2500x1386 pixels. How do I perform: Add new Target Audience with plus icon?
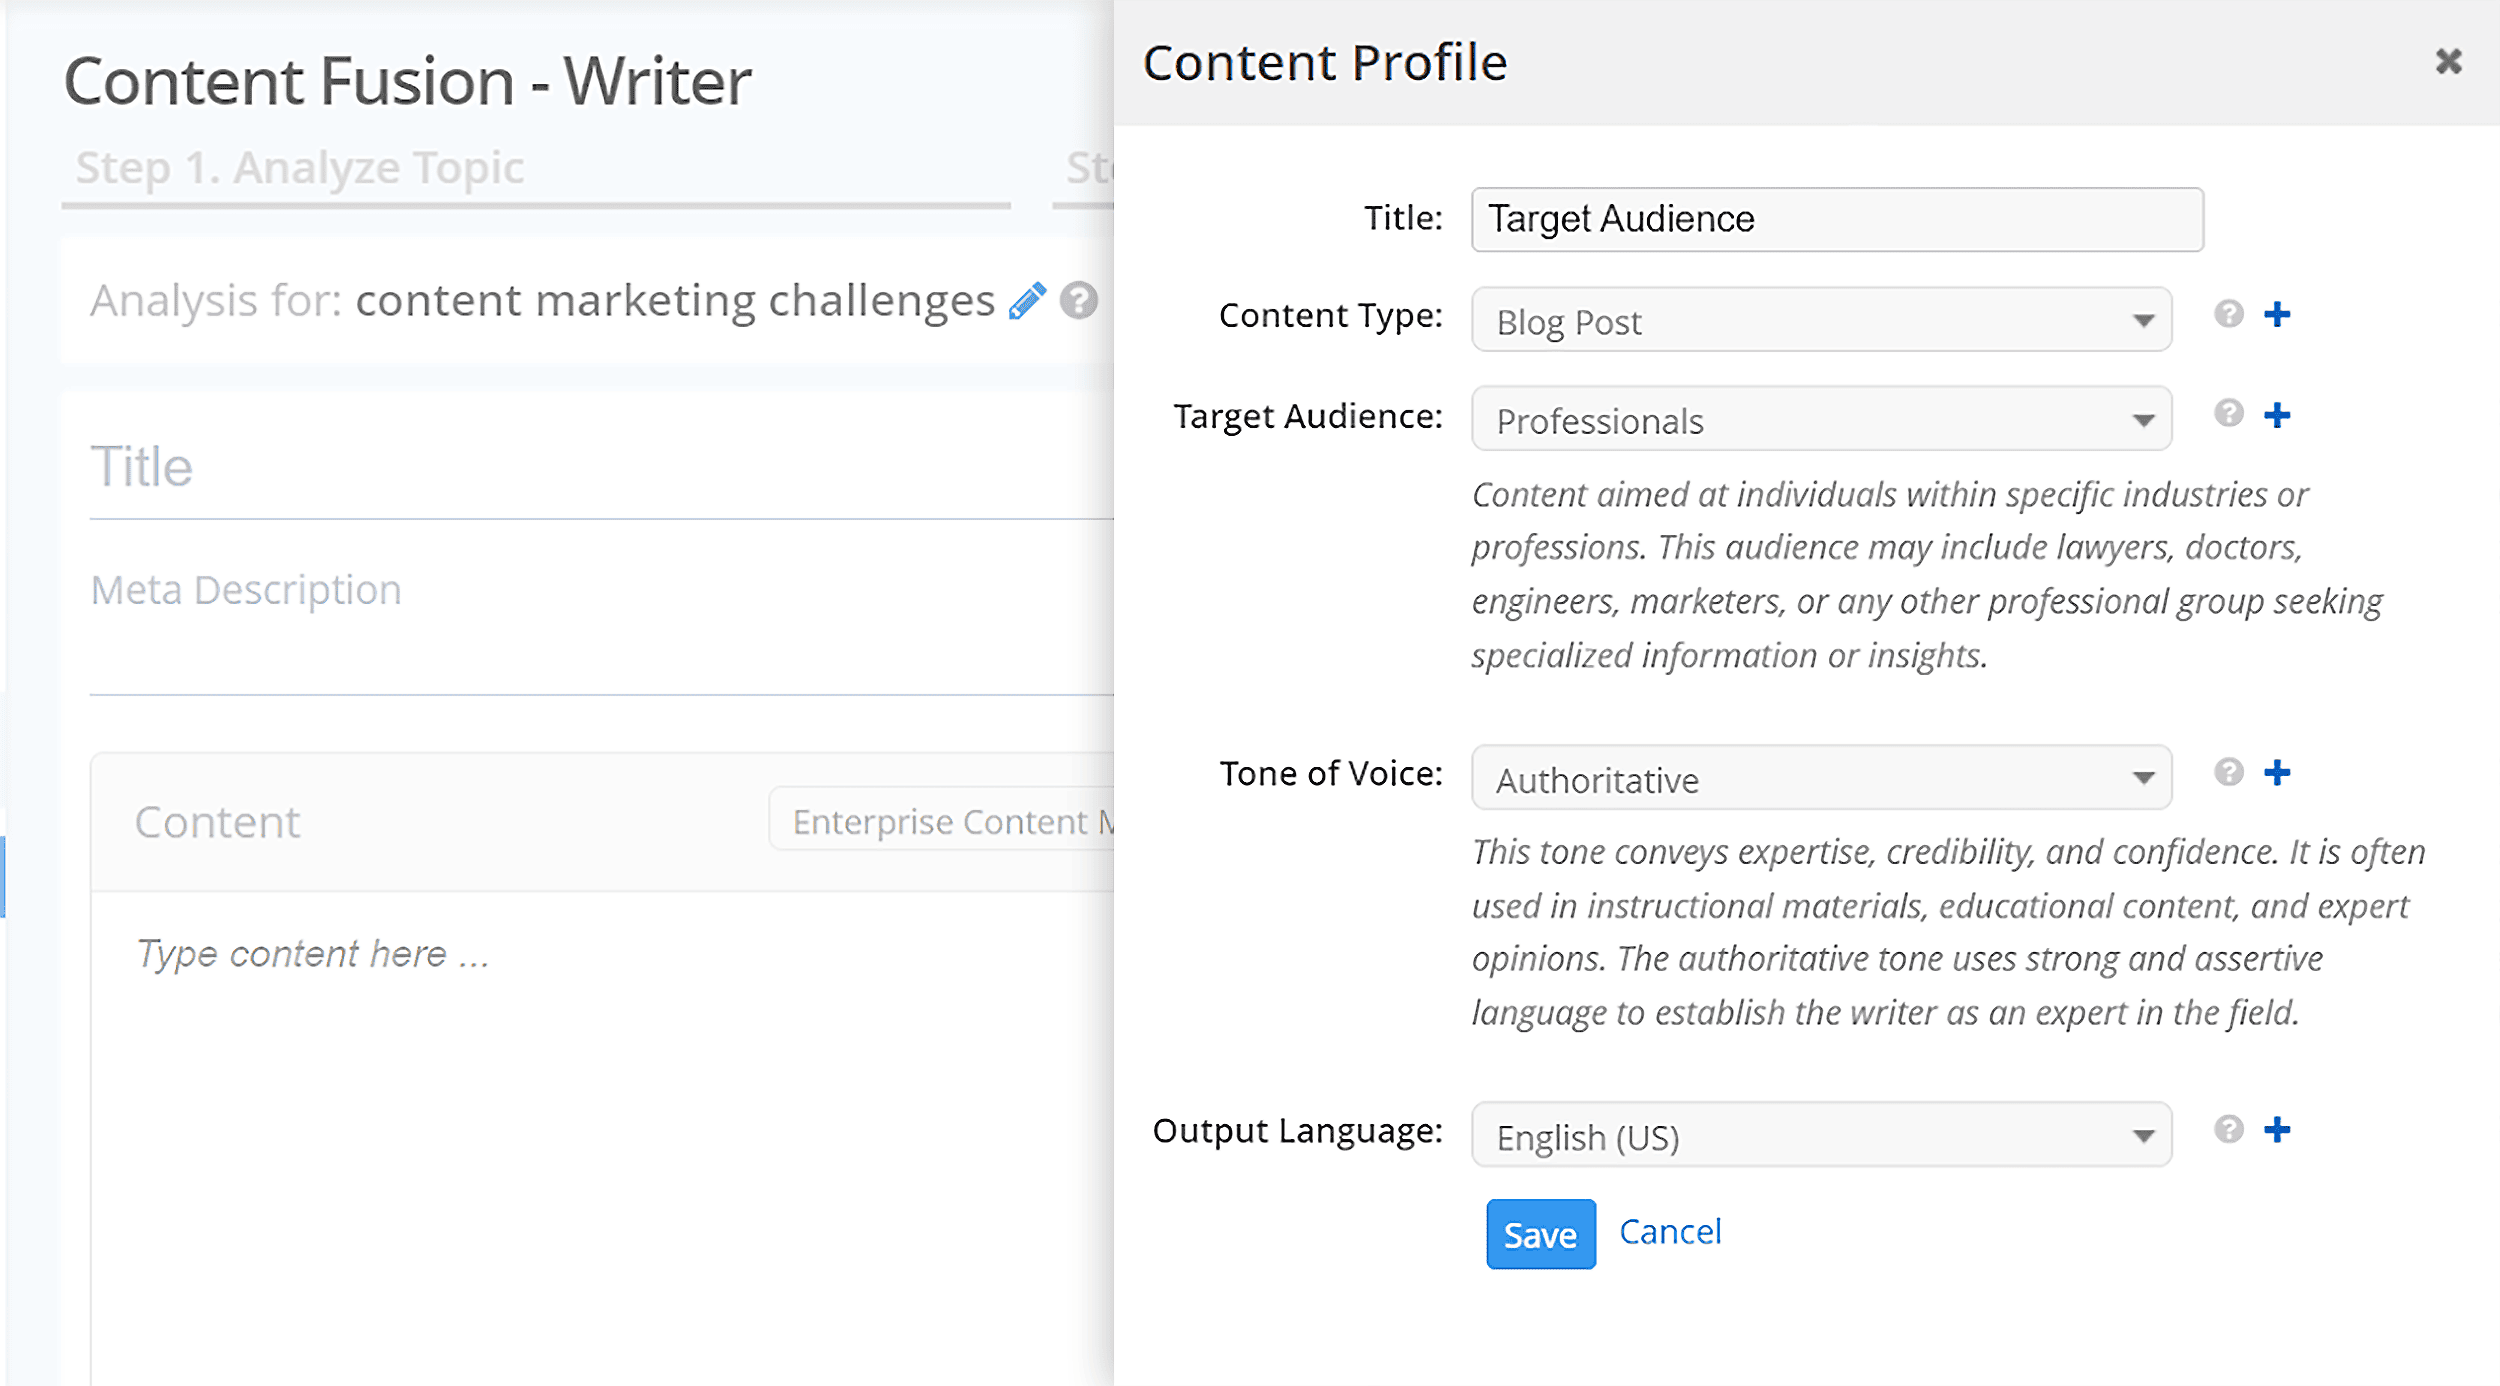[2277, 414]
